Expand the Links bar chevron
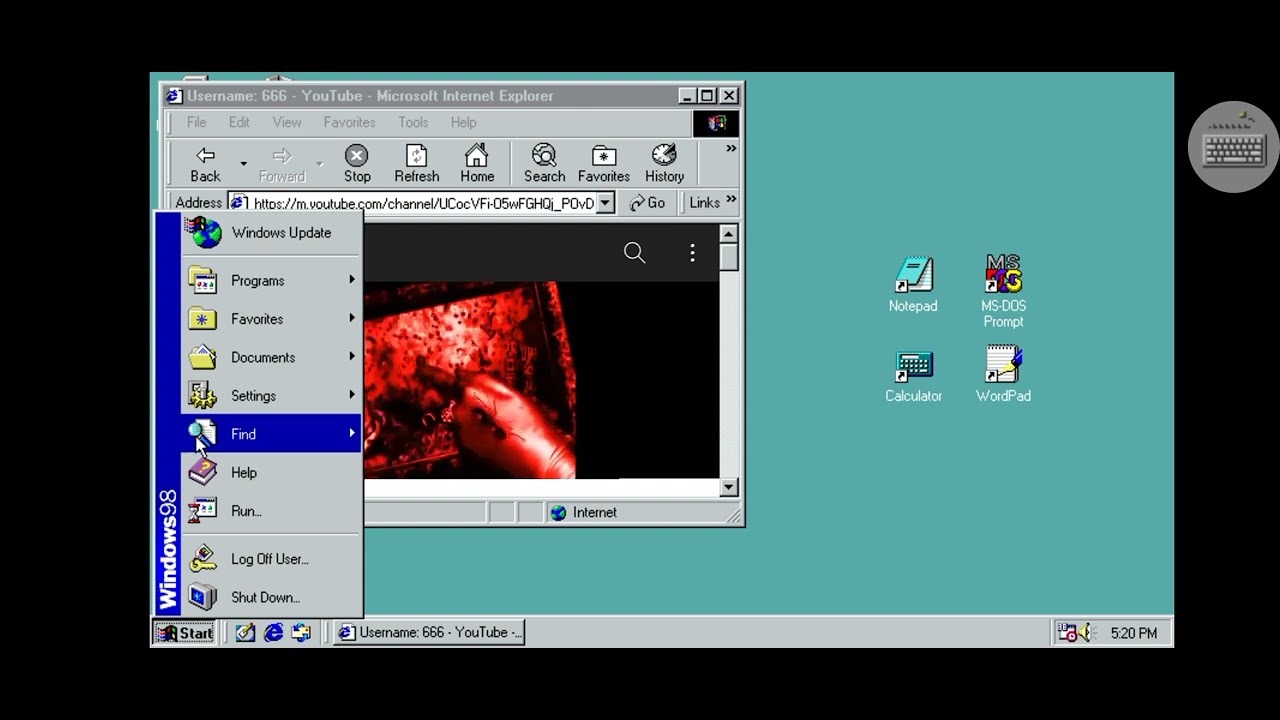 click(x=731, y=201)
